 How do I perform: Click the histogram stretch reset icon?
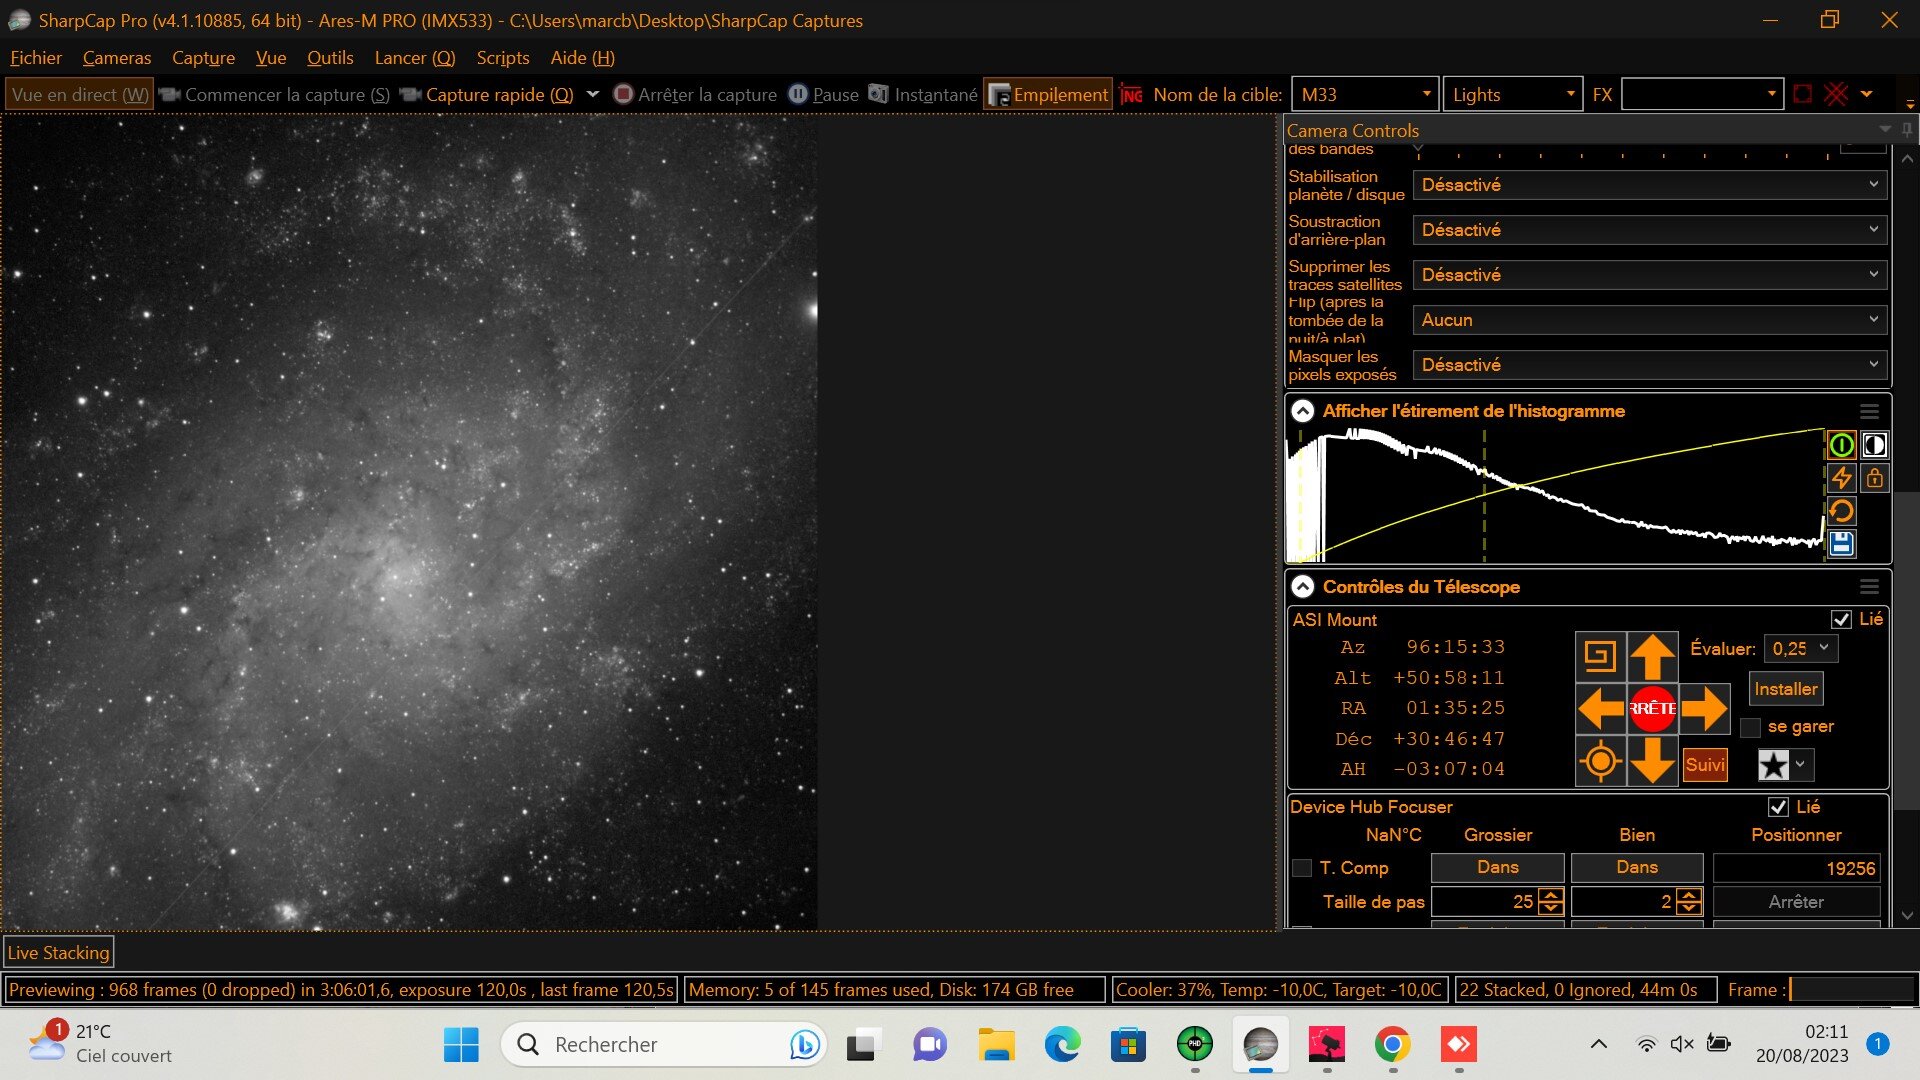[x=1841, y=511]
